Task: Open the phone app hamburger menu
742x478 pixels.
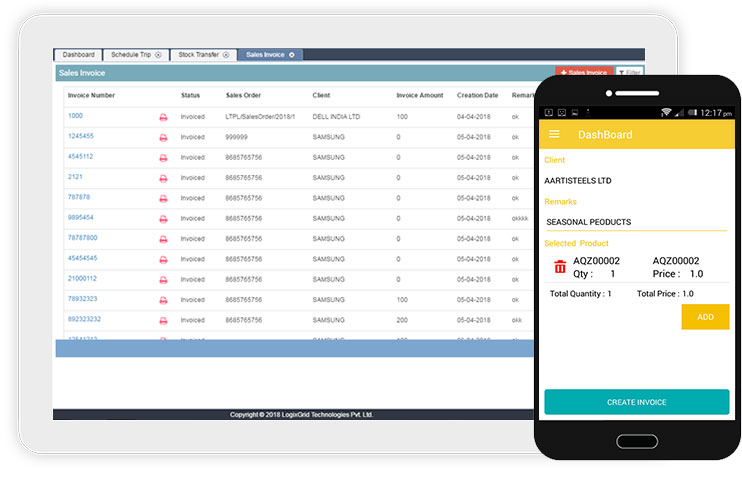Action: [x=554, y=134]
